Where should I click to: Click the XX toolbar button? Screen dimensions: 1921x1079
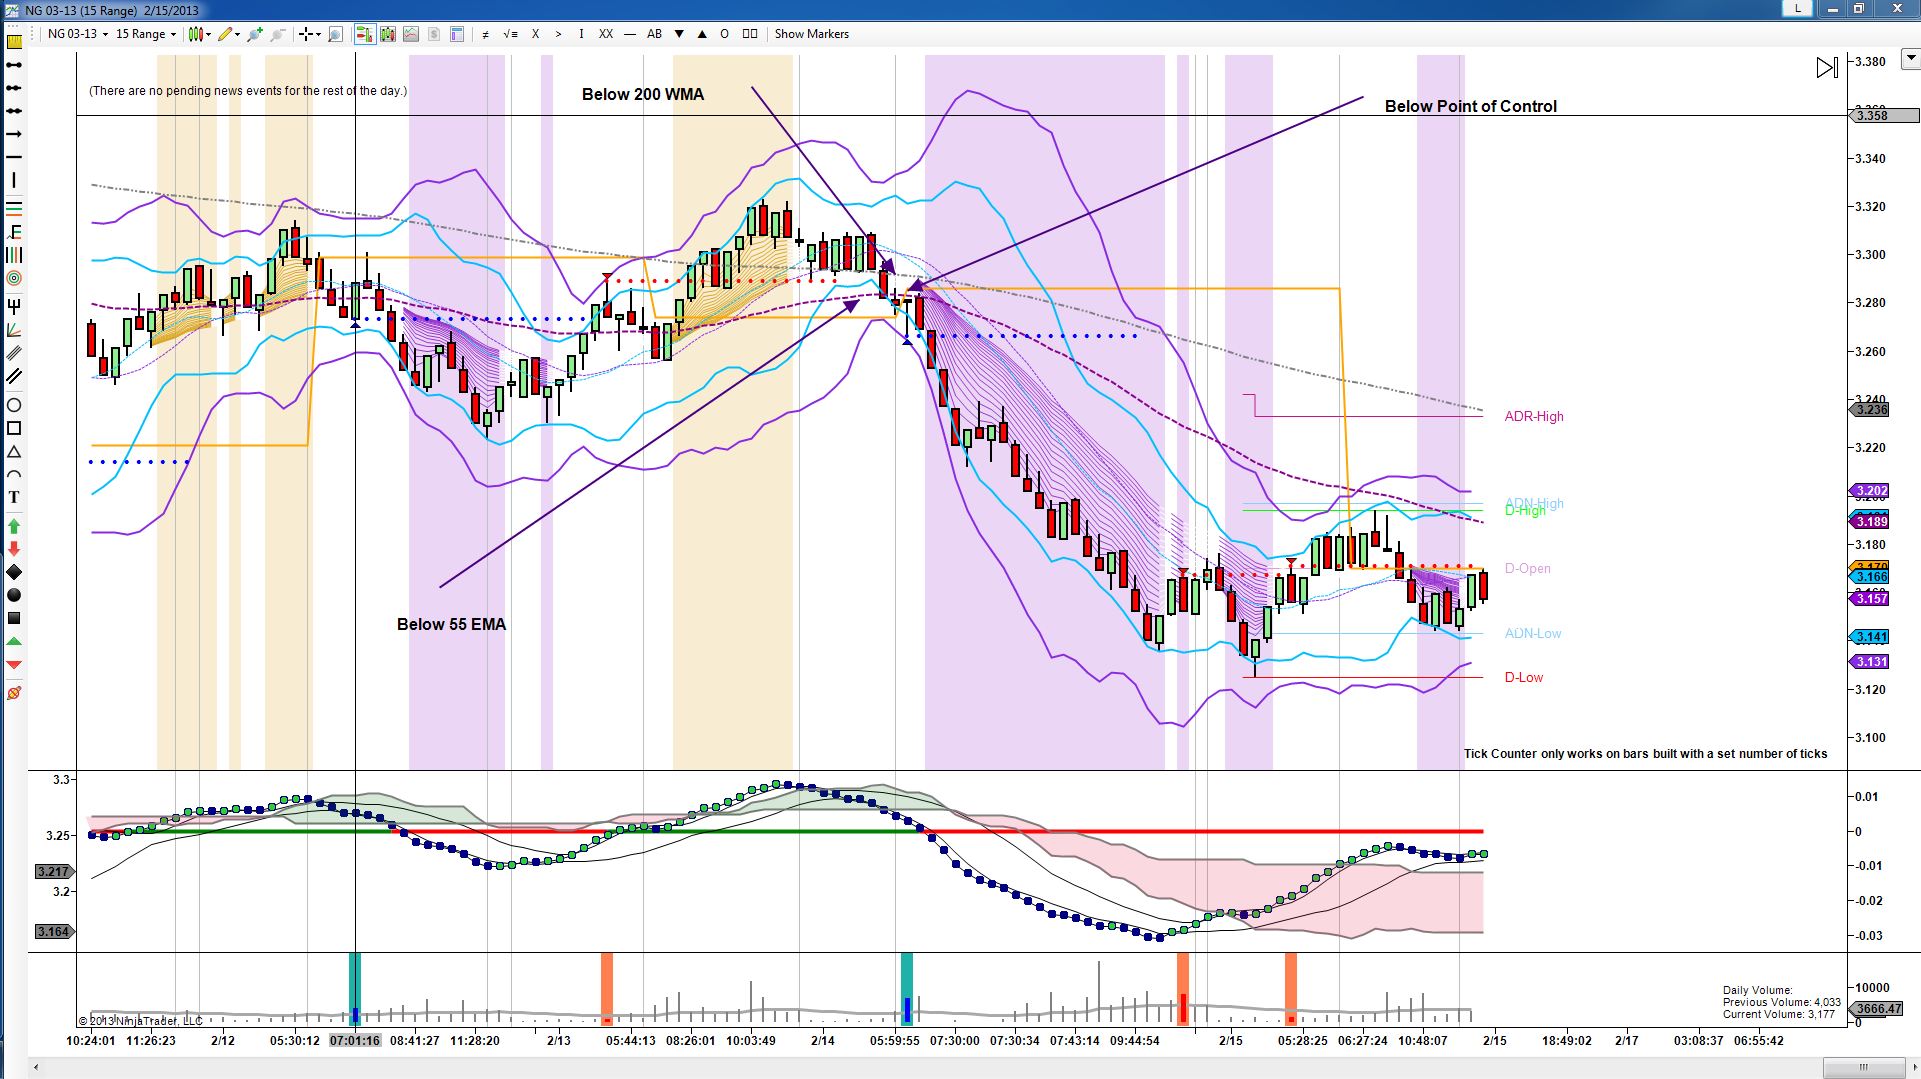[x=606, y=34]
